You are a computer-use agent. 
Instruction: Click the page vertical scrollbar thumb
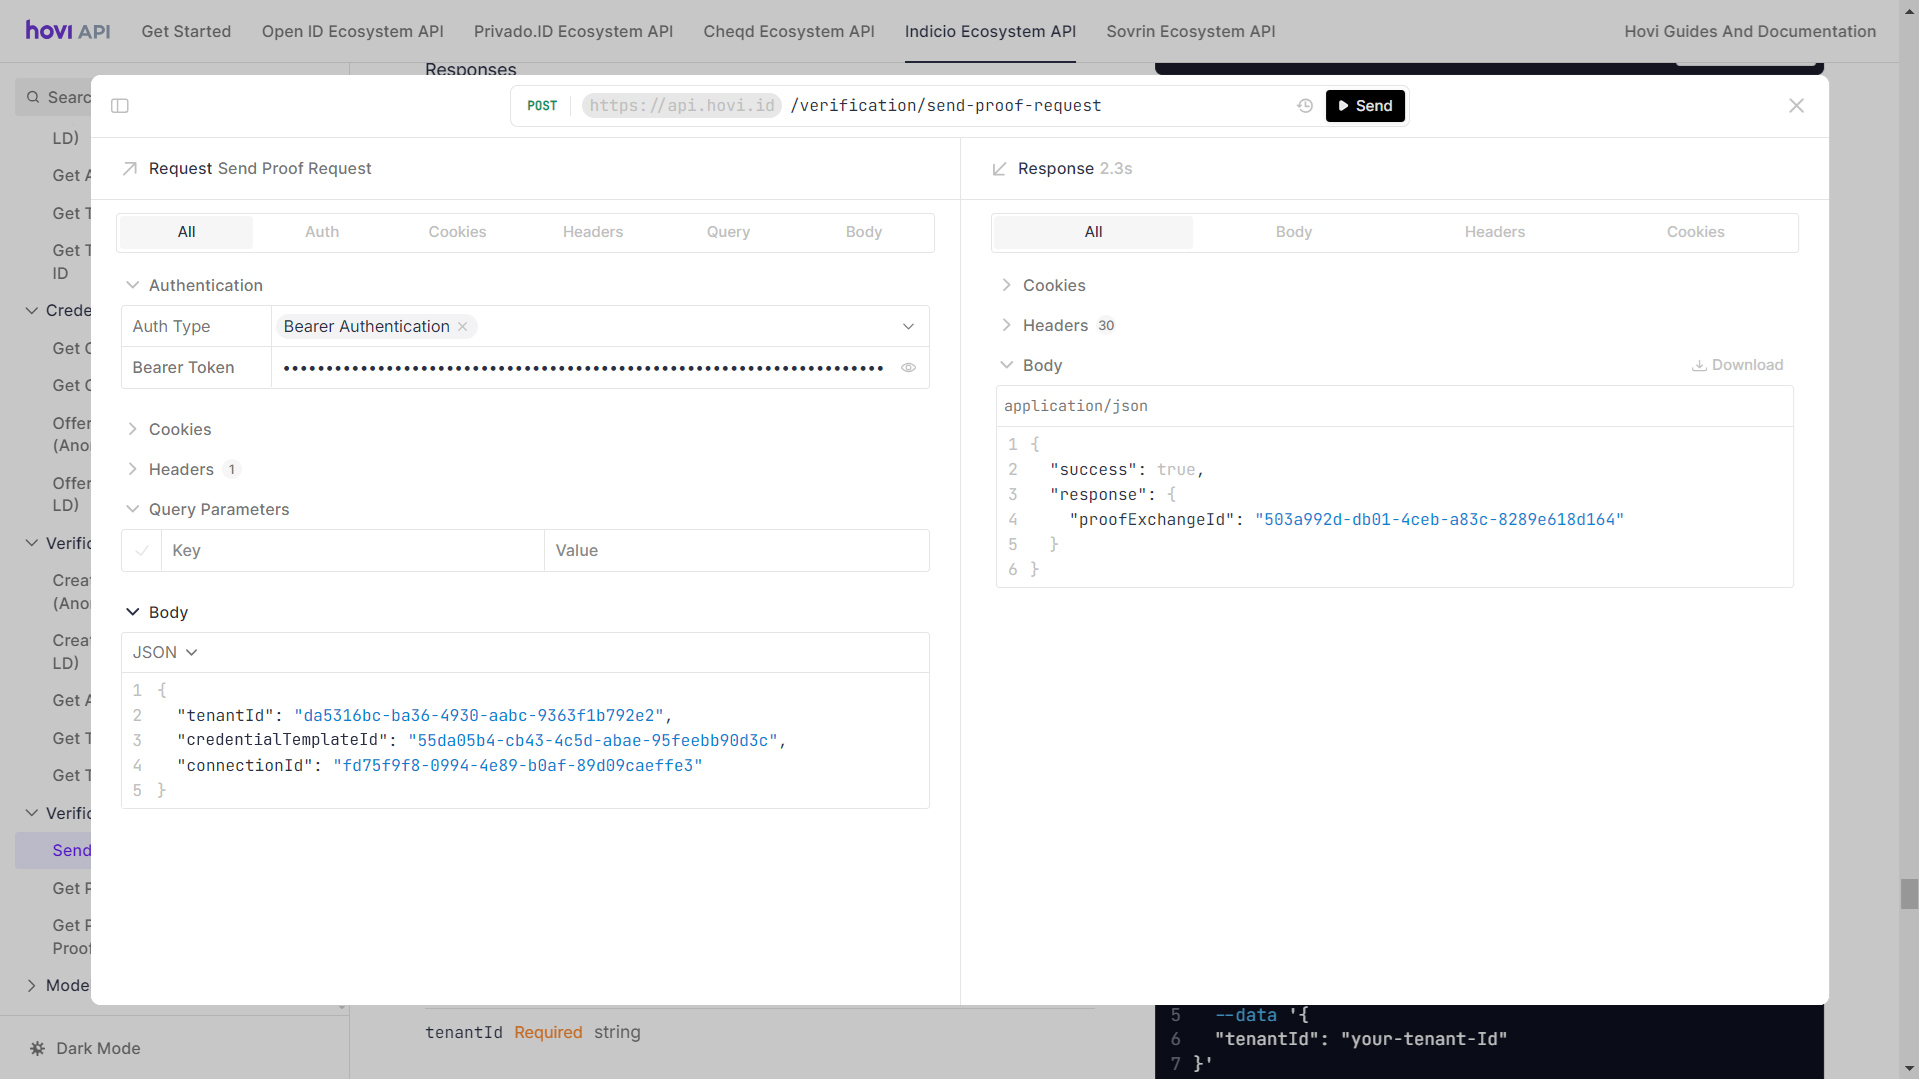pyautogui.click(x=1909, y=893)
